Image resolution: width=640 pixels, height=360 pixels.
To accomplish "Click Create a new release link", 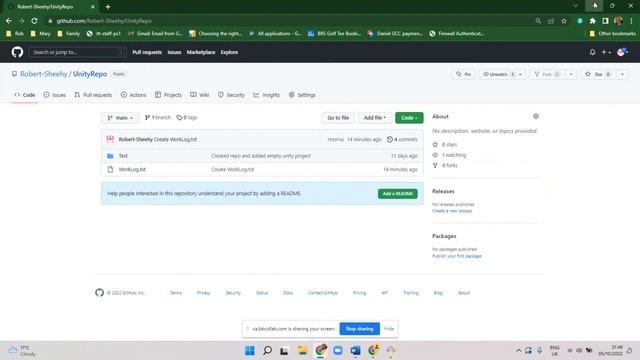I will point(452,211).
